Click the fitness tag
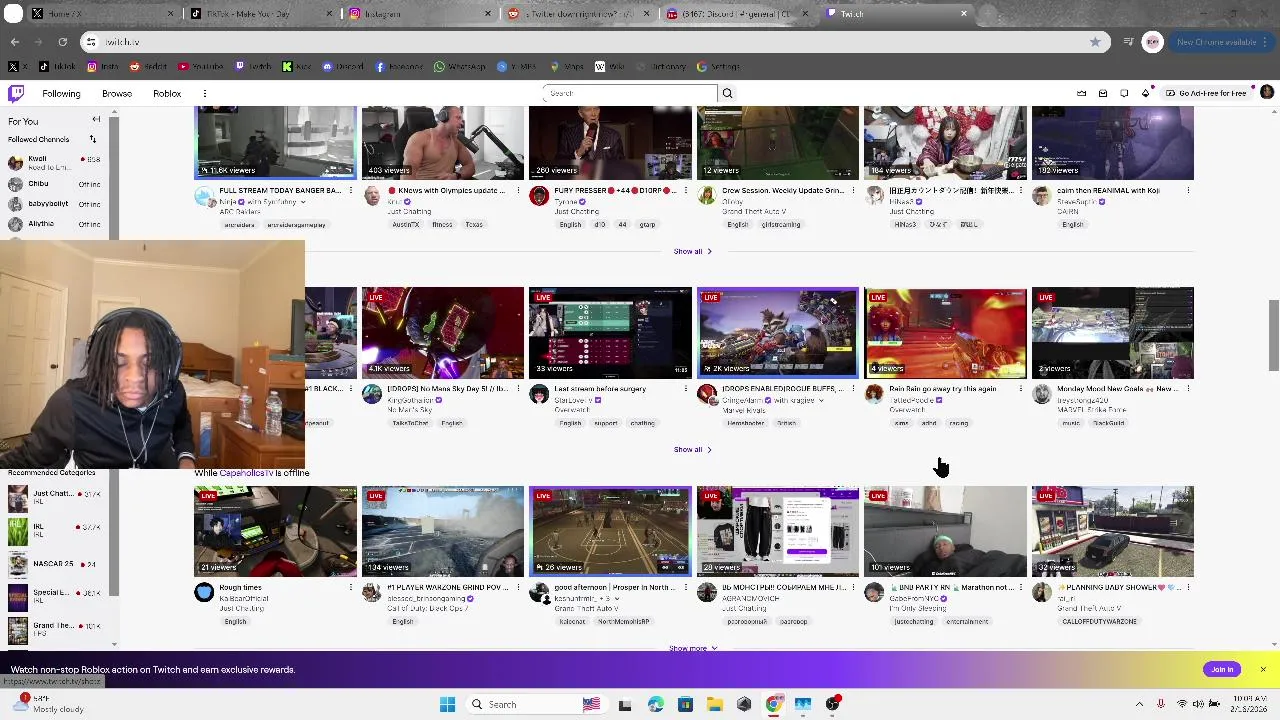 (x=442, y=224)
